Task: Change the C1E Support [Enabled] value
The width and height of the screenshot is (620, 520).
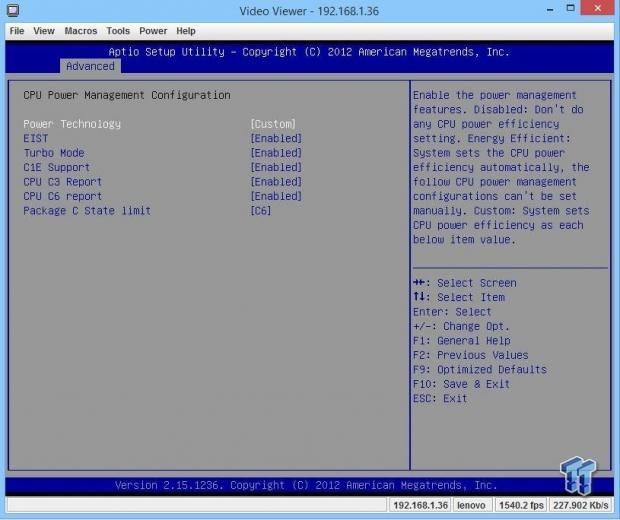Action: tap(276, 167)
